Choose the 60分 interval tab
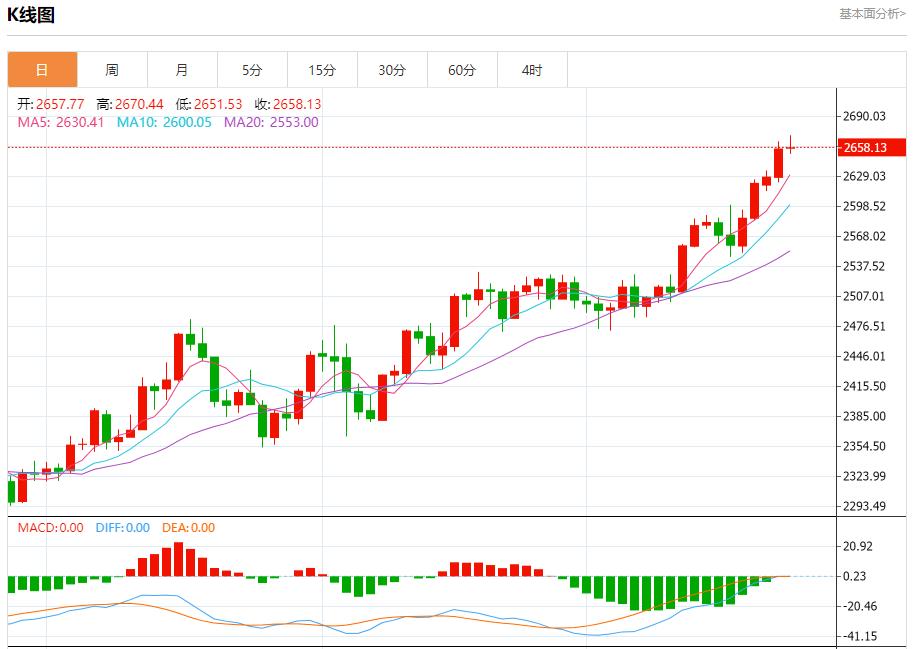The height and width of the screenshot is (649, 914). point(462,70)
